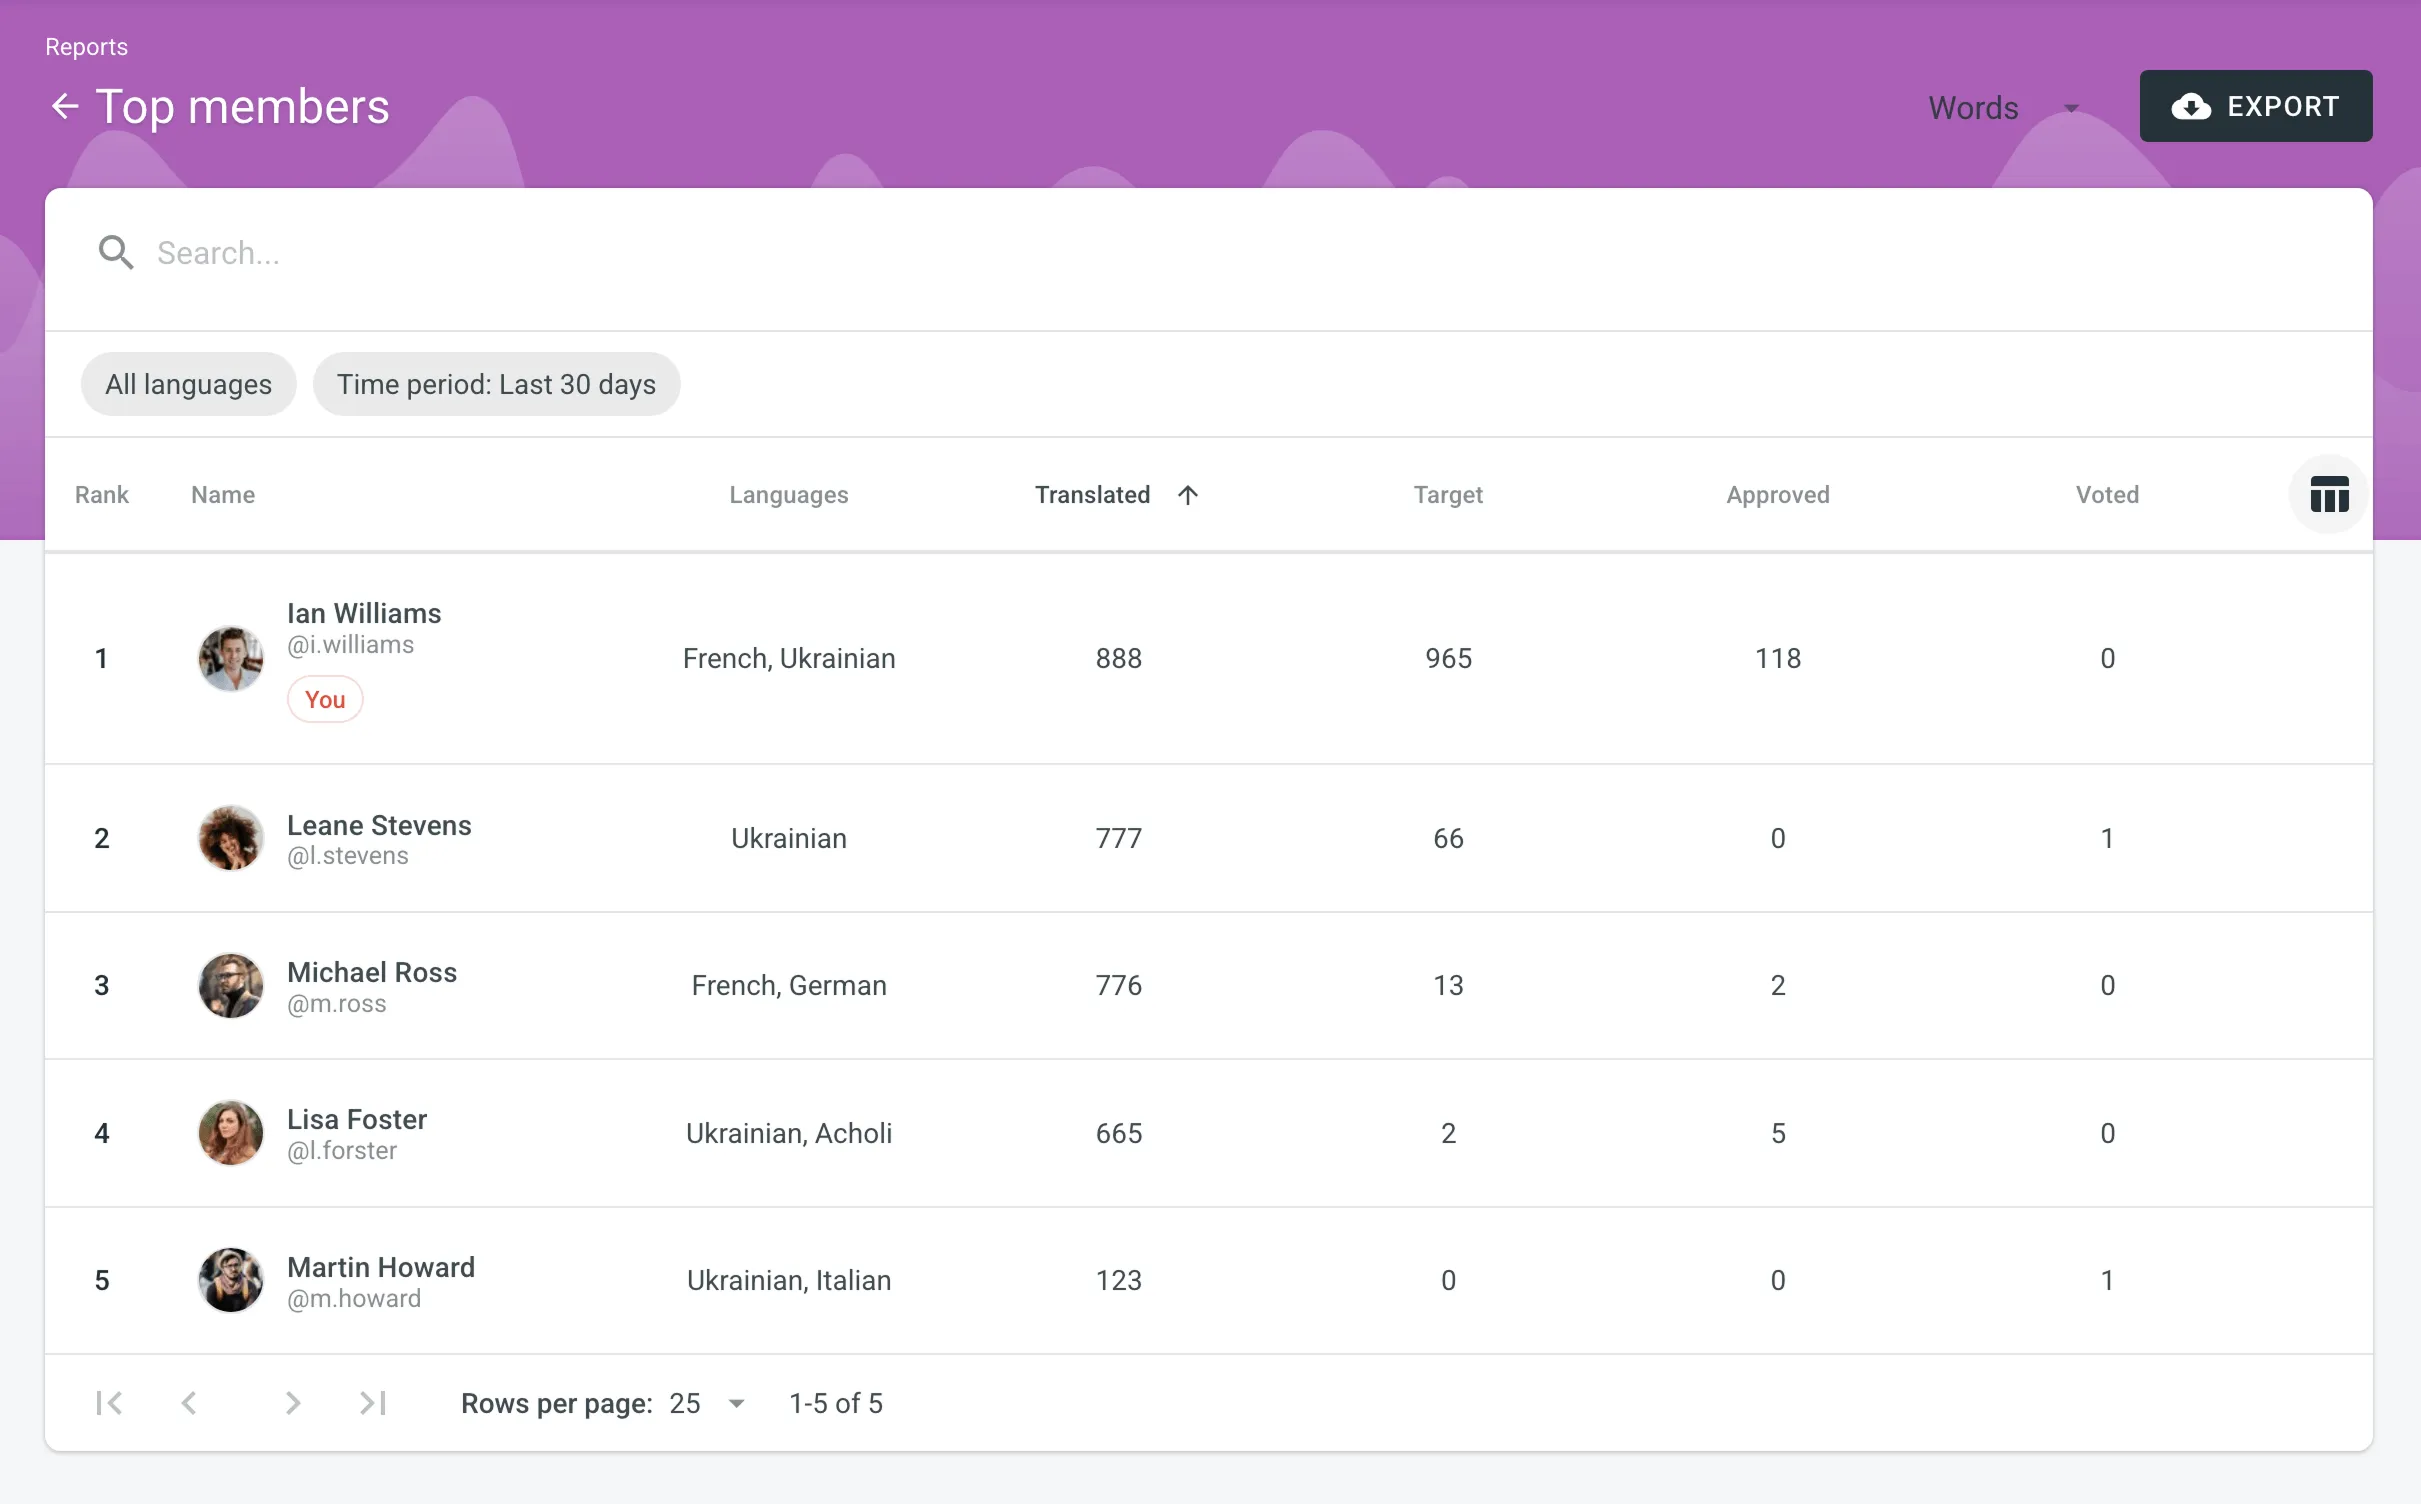Sort by the Target column header

tap(1447, 495)
